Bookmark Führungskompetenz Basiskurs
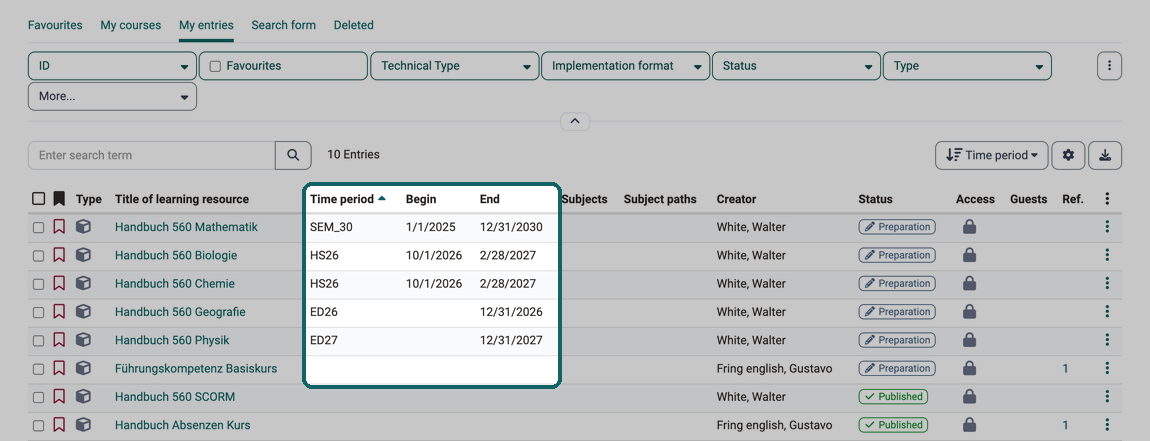 [x=59, y=368]
